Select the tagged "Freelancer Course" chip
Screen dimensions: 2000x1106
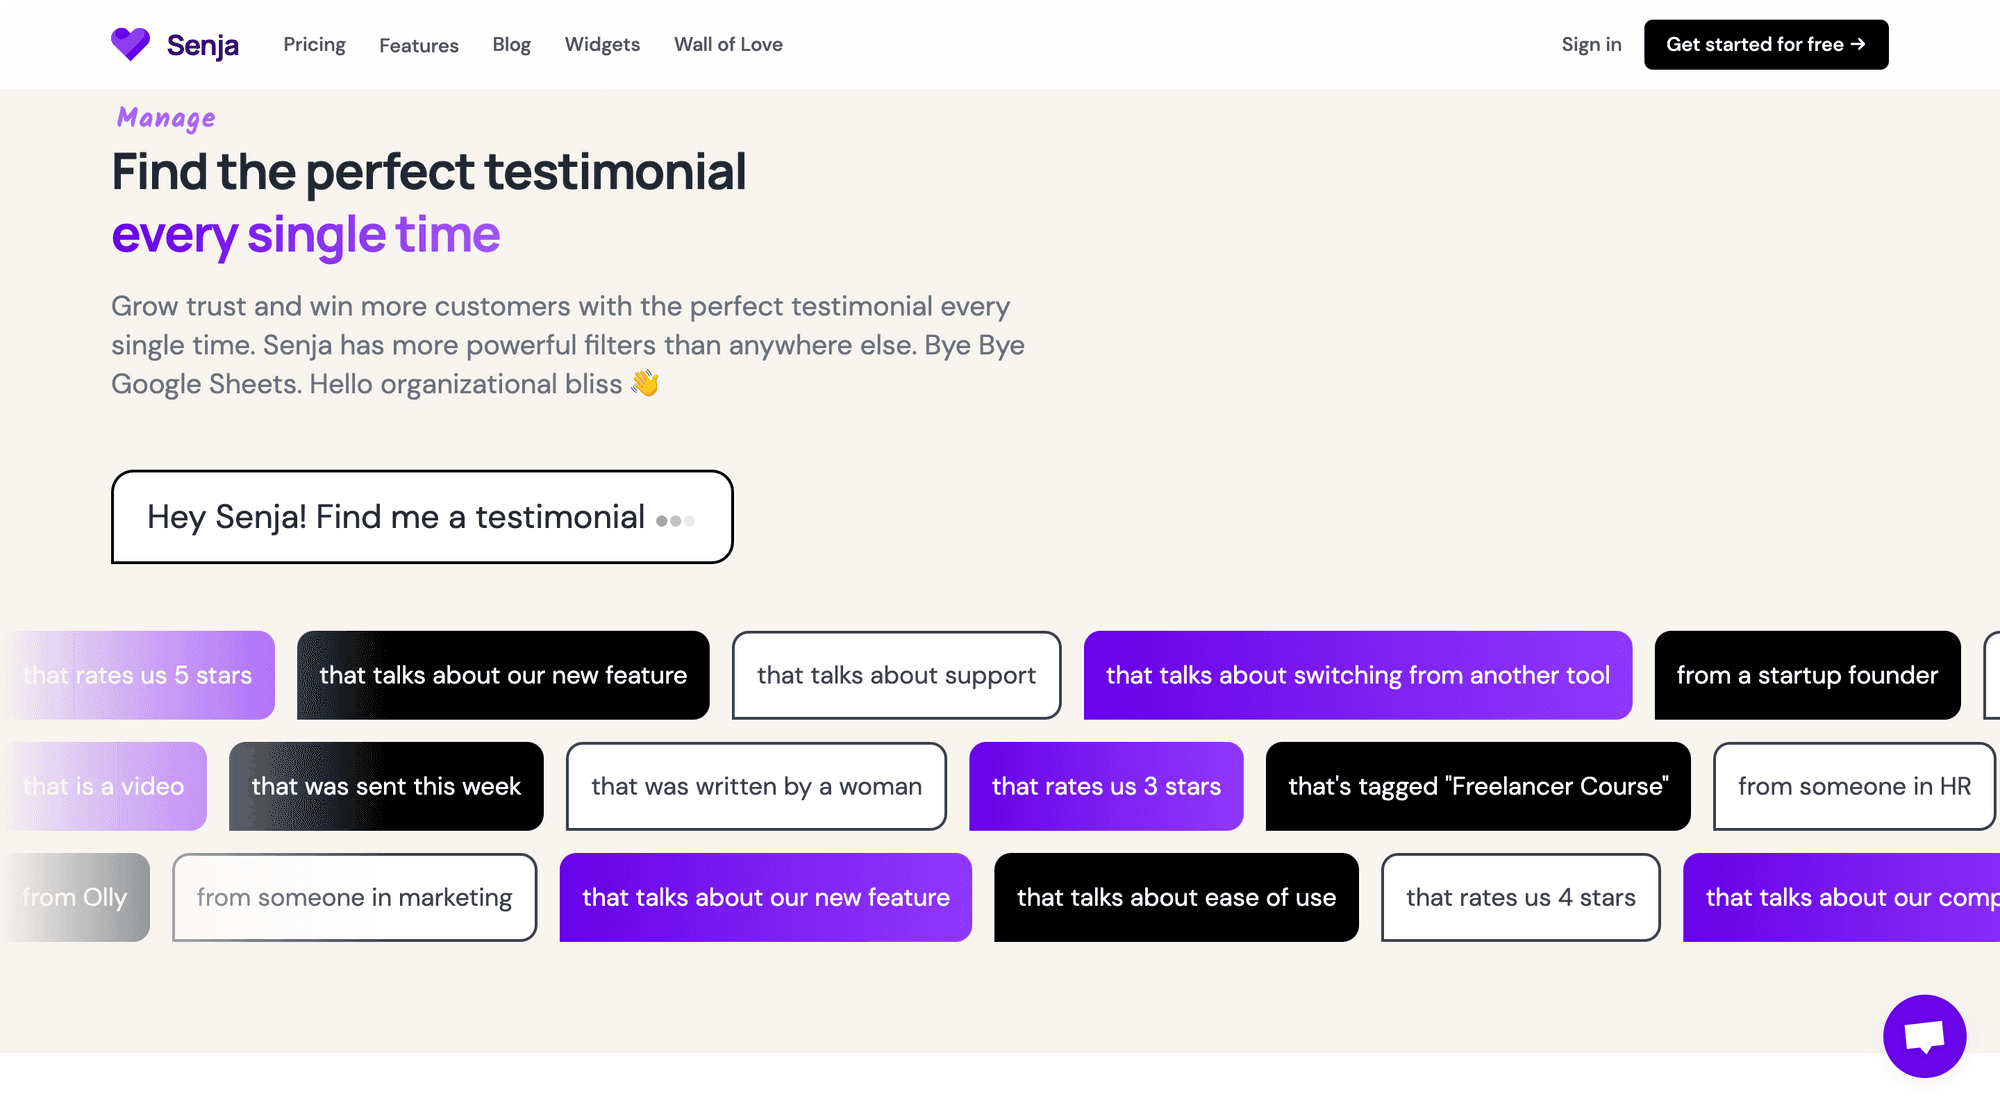(x=1477, y=786)
